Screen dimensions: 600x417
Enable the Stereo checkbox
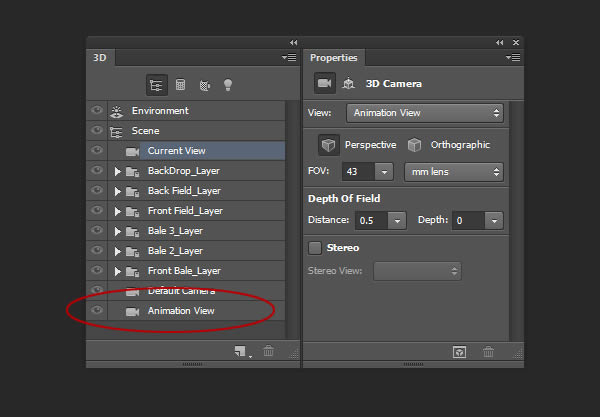tap(315, 248)
